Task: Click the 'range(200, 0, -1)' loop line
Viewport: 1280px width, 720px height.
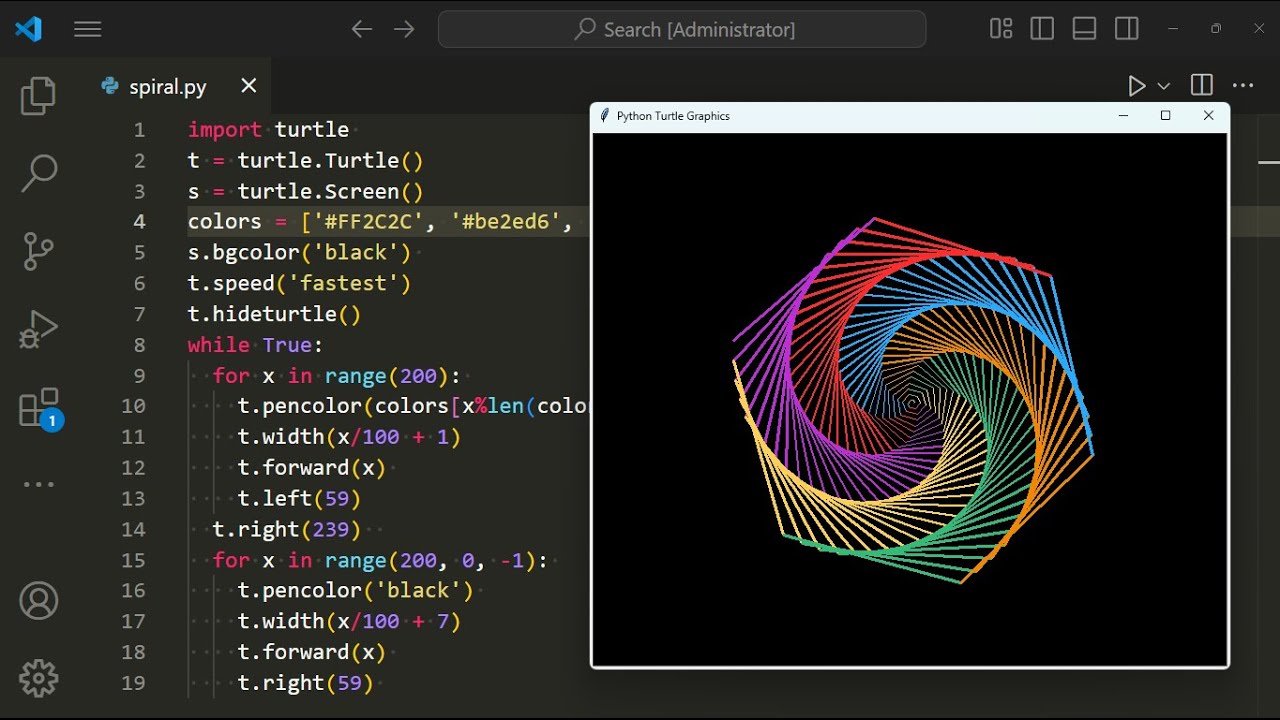Action: (x=380, y=560)
